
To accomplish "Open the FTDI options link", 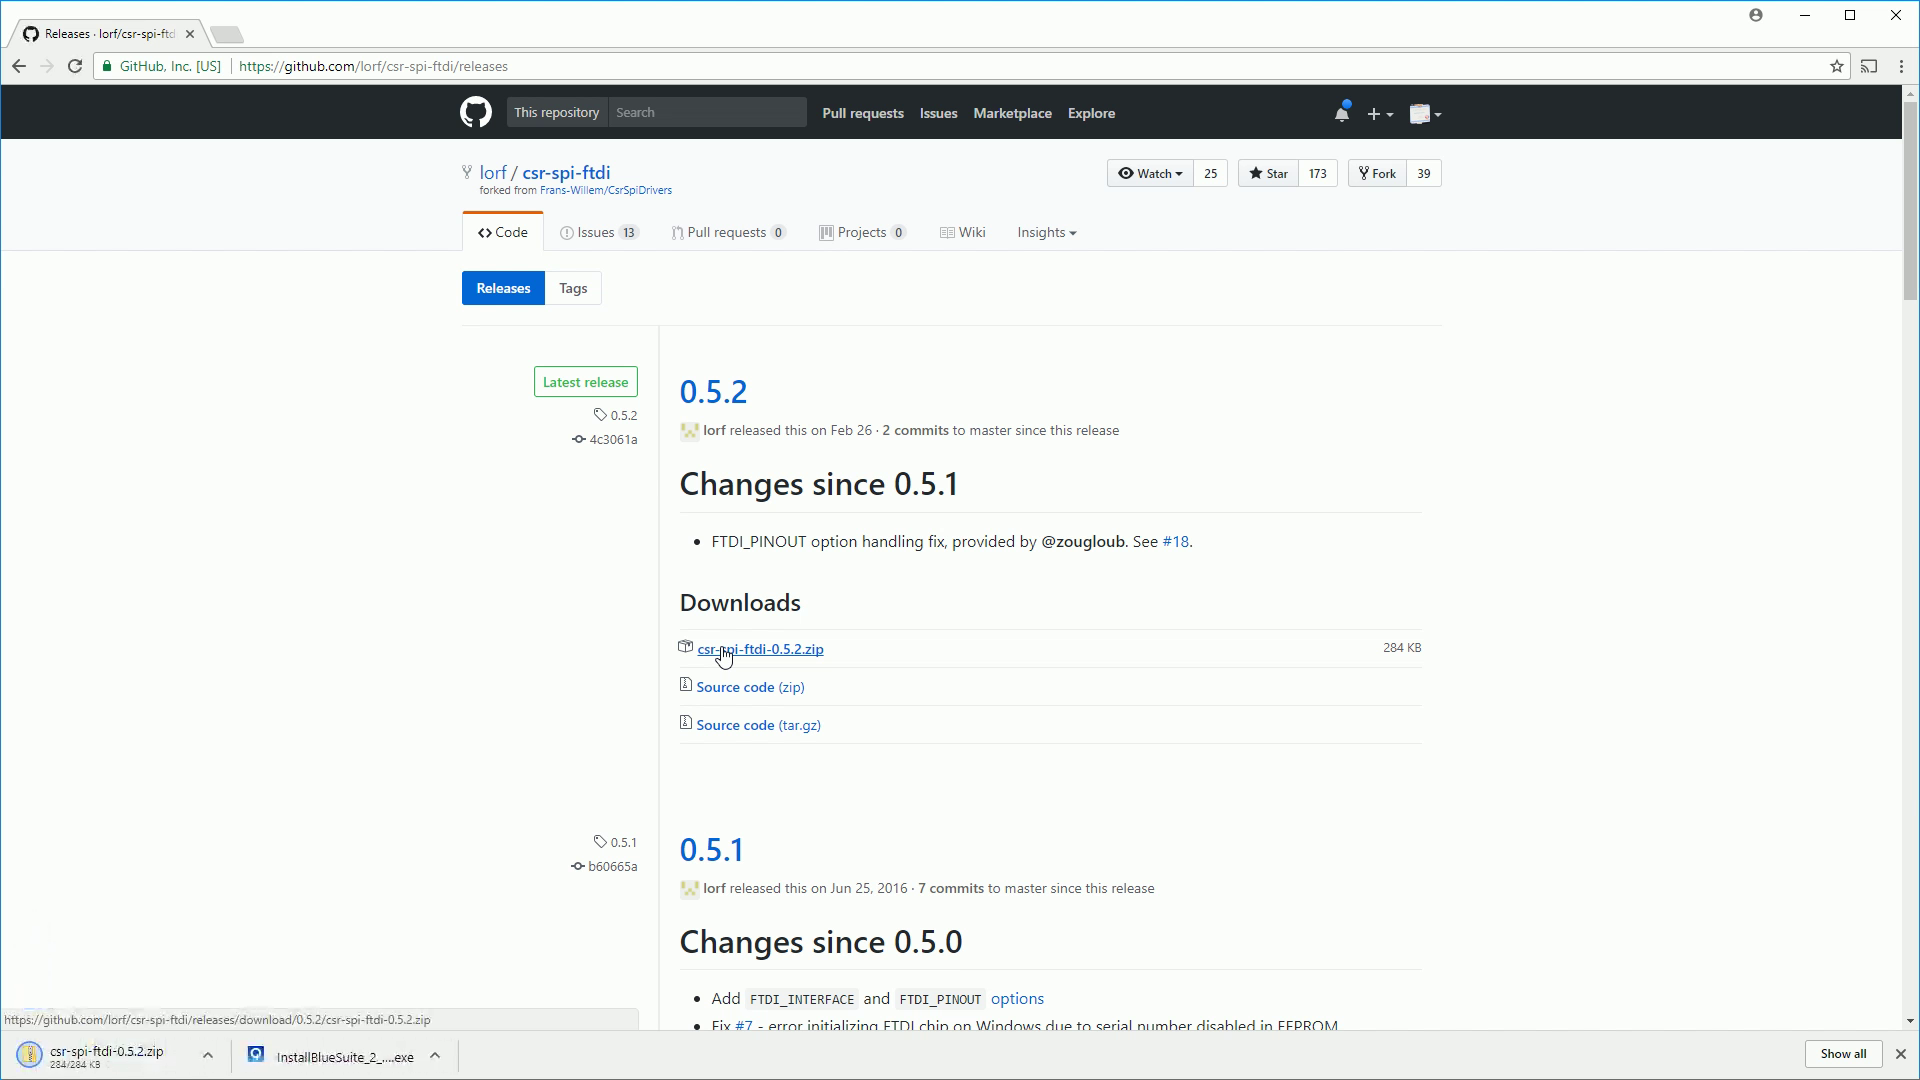I will 1017,998.
